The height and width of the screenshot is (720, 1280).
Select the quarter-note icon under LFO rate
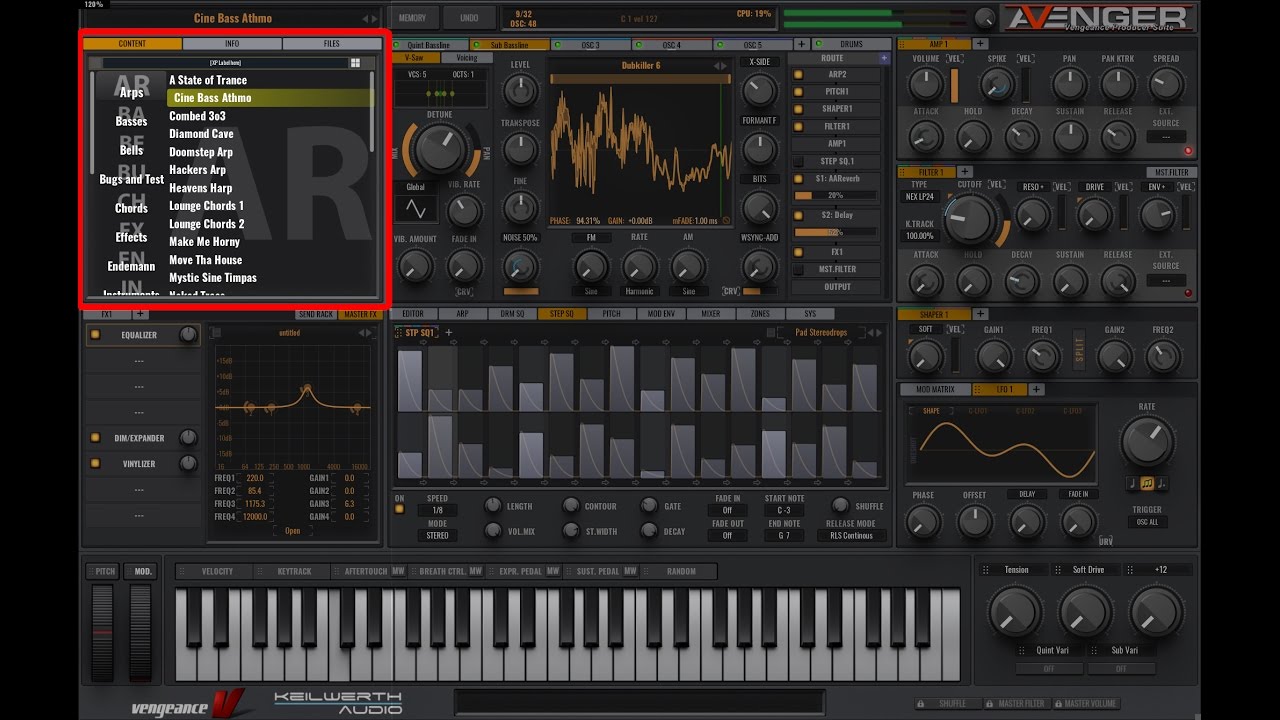coord(1132,483)
